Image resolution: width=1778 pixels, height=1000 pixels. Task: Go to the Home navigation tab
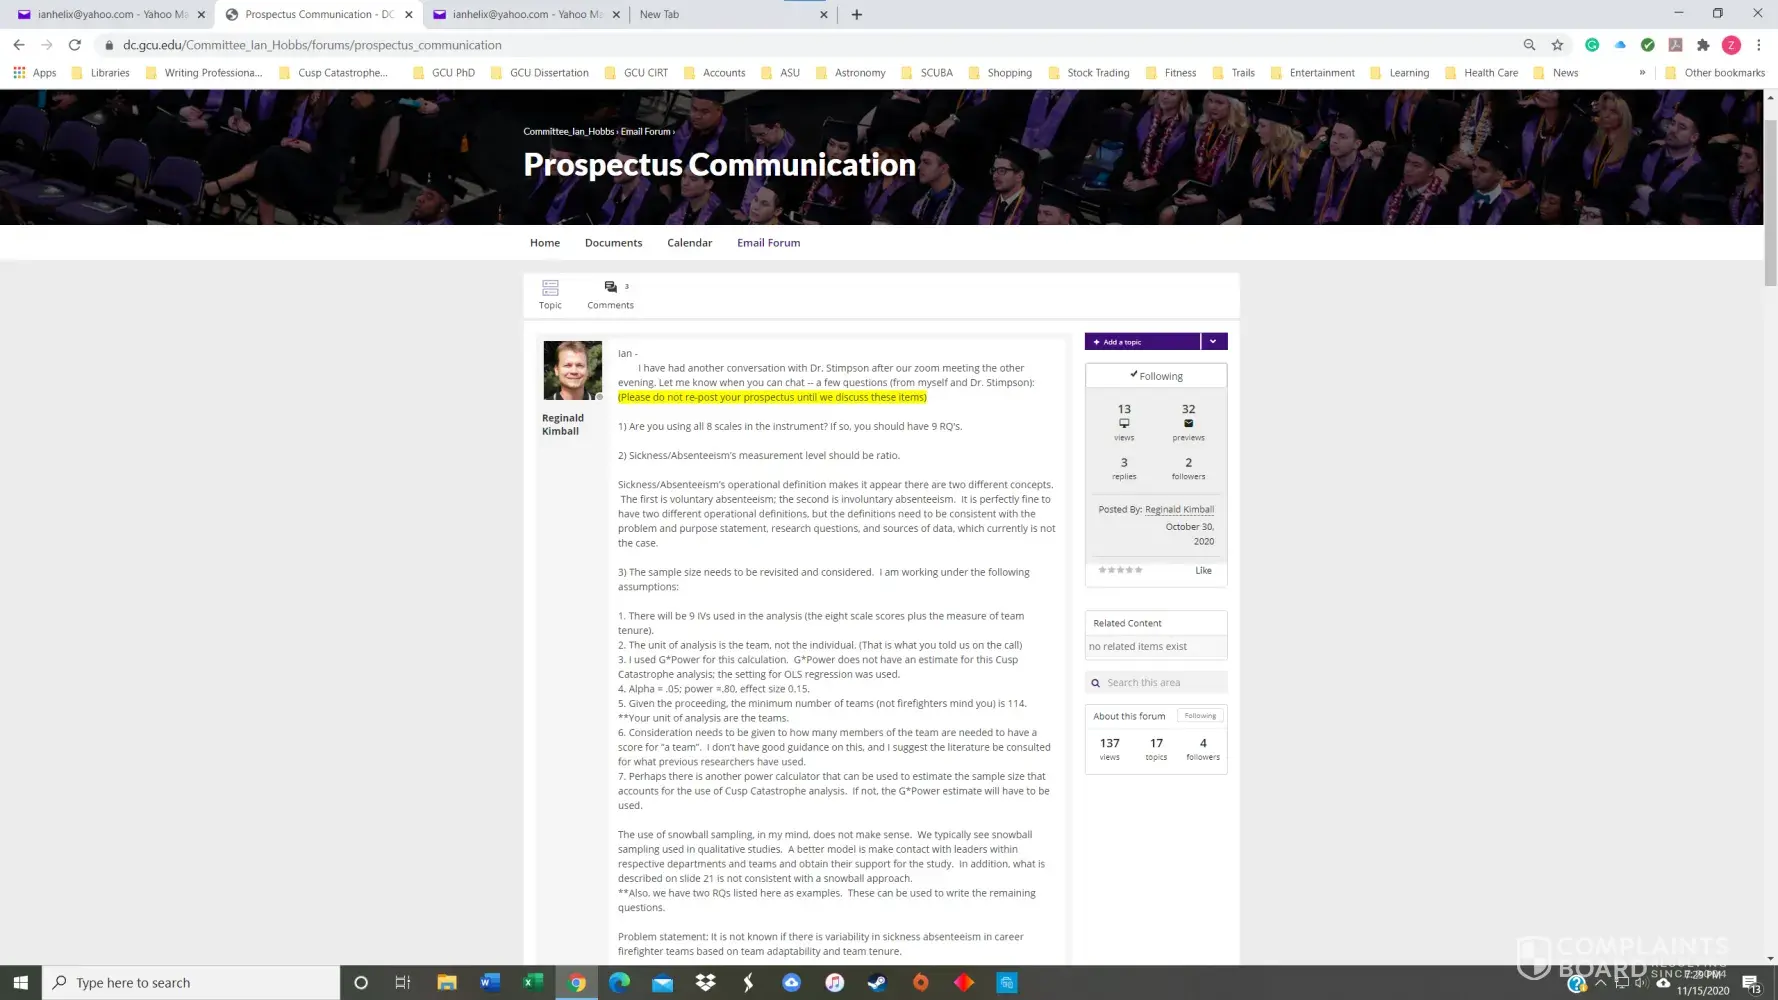(545, 243)
